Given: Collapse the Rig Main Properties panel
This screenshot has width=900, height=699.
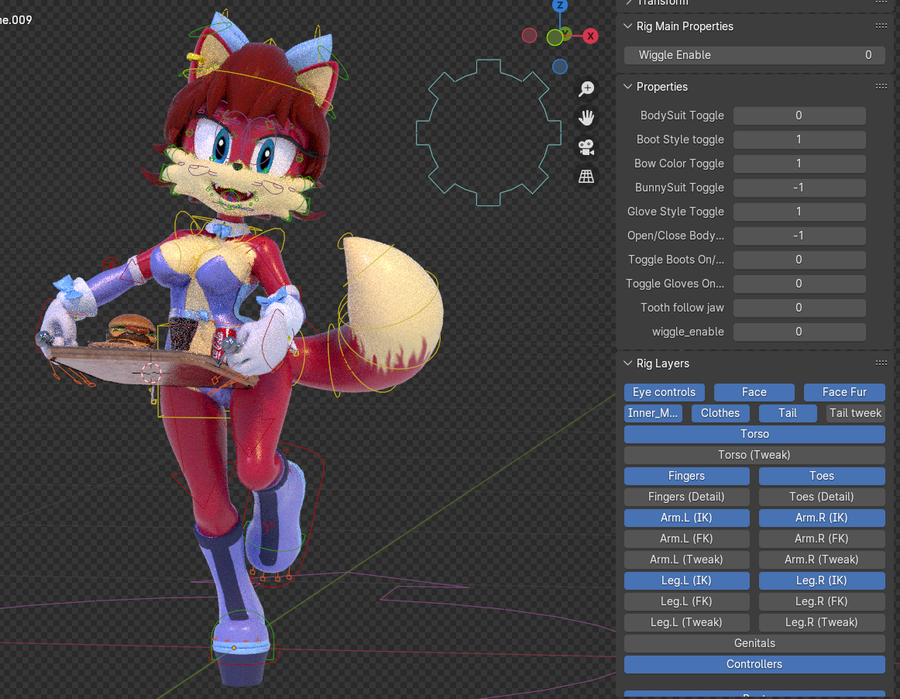Looking at the screenshot, I should point(628,26).
